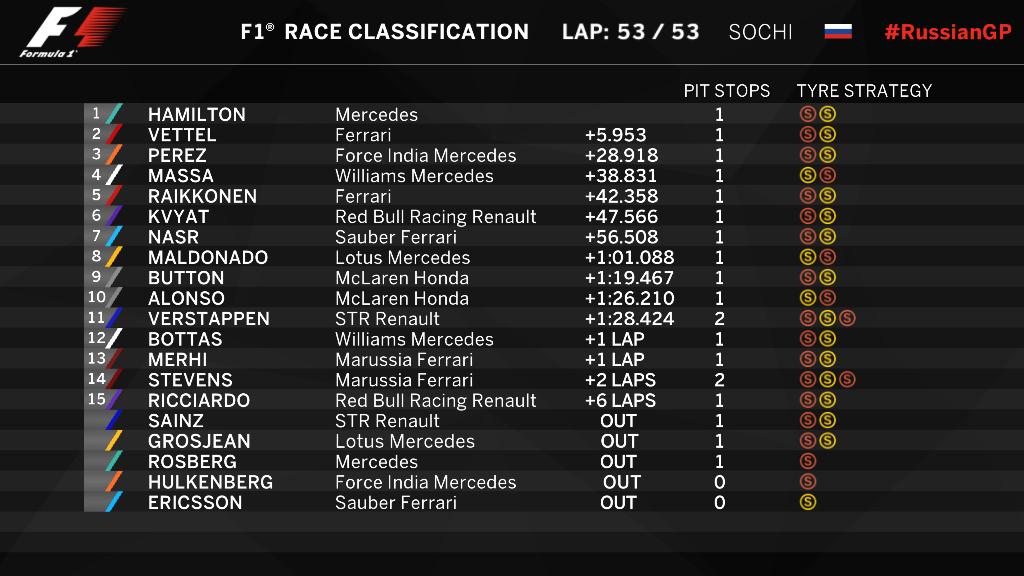
Task: Click Alonso's McLaren Honda team name
Action: click(402, 298)
